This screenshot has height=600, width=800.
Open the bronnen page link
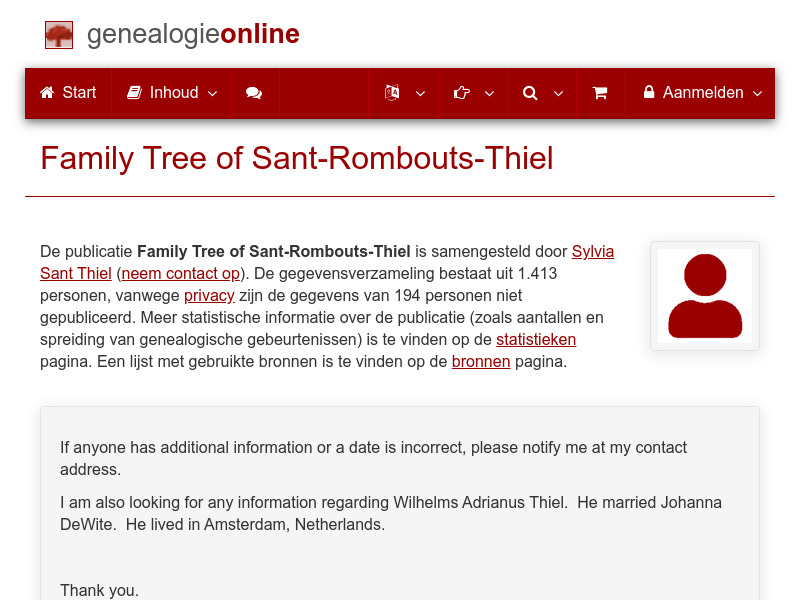481,361
